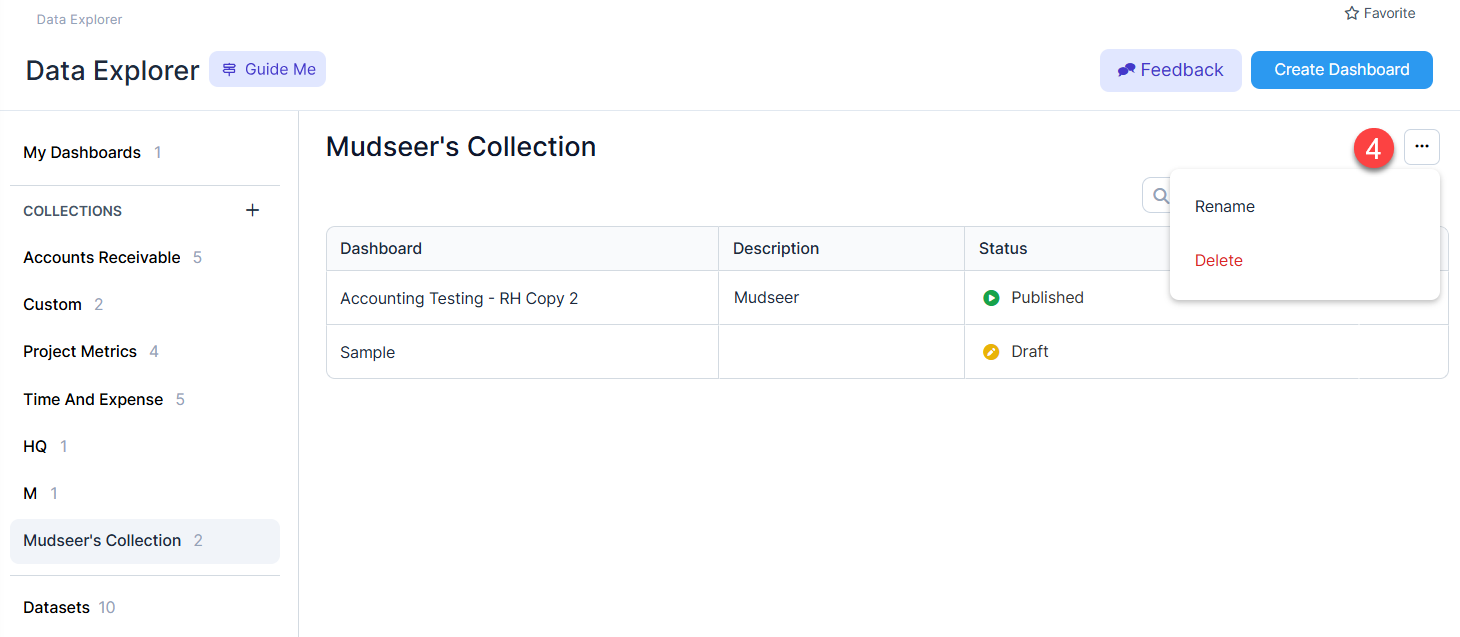
Task: Click the green Published status icon
Action: 991,298
